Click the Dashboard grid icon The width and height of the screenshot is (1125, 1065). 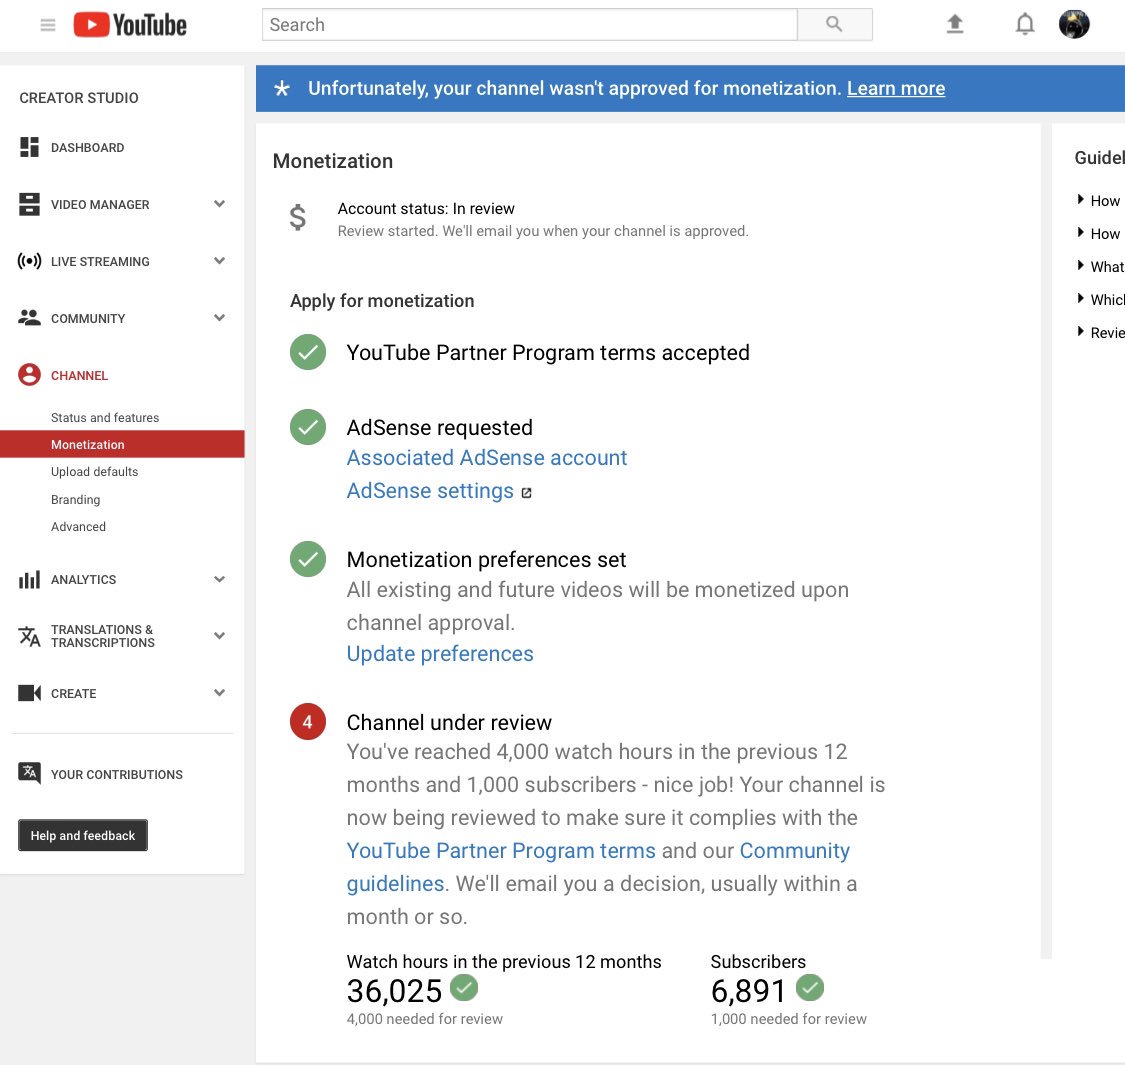click(x=29, y=147)
